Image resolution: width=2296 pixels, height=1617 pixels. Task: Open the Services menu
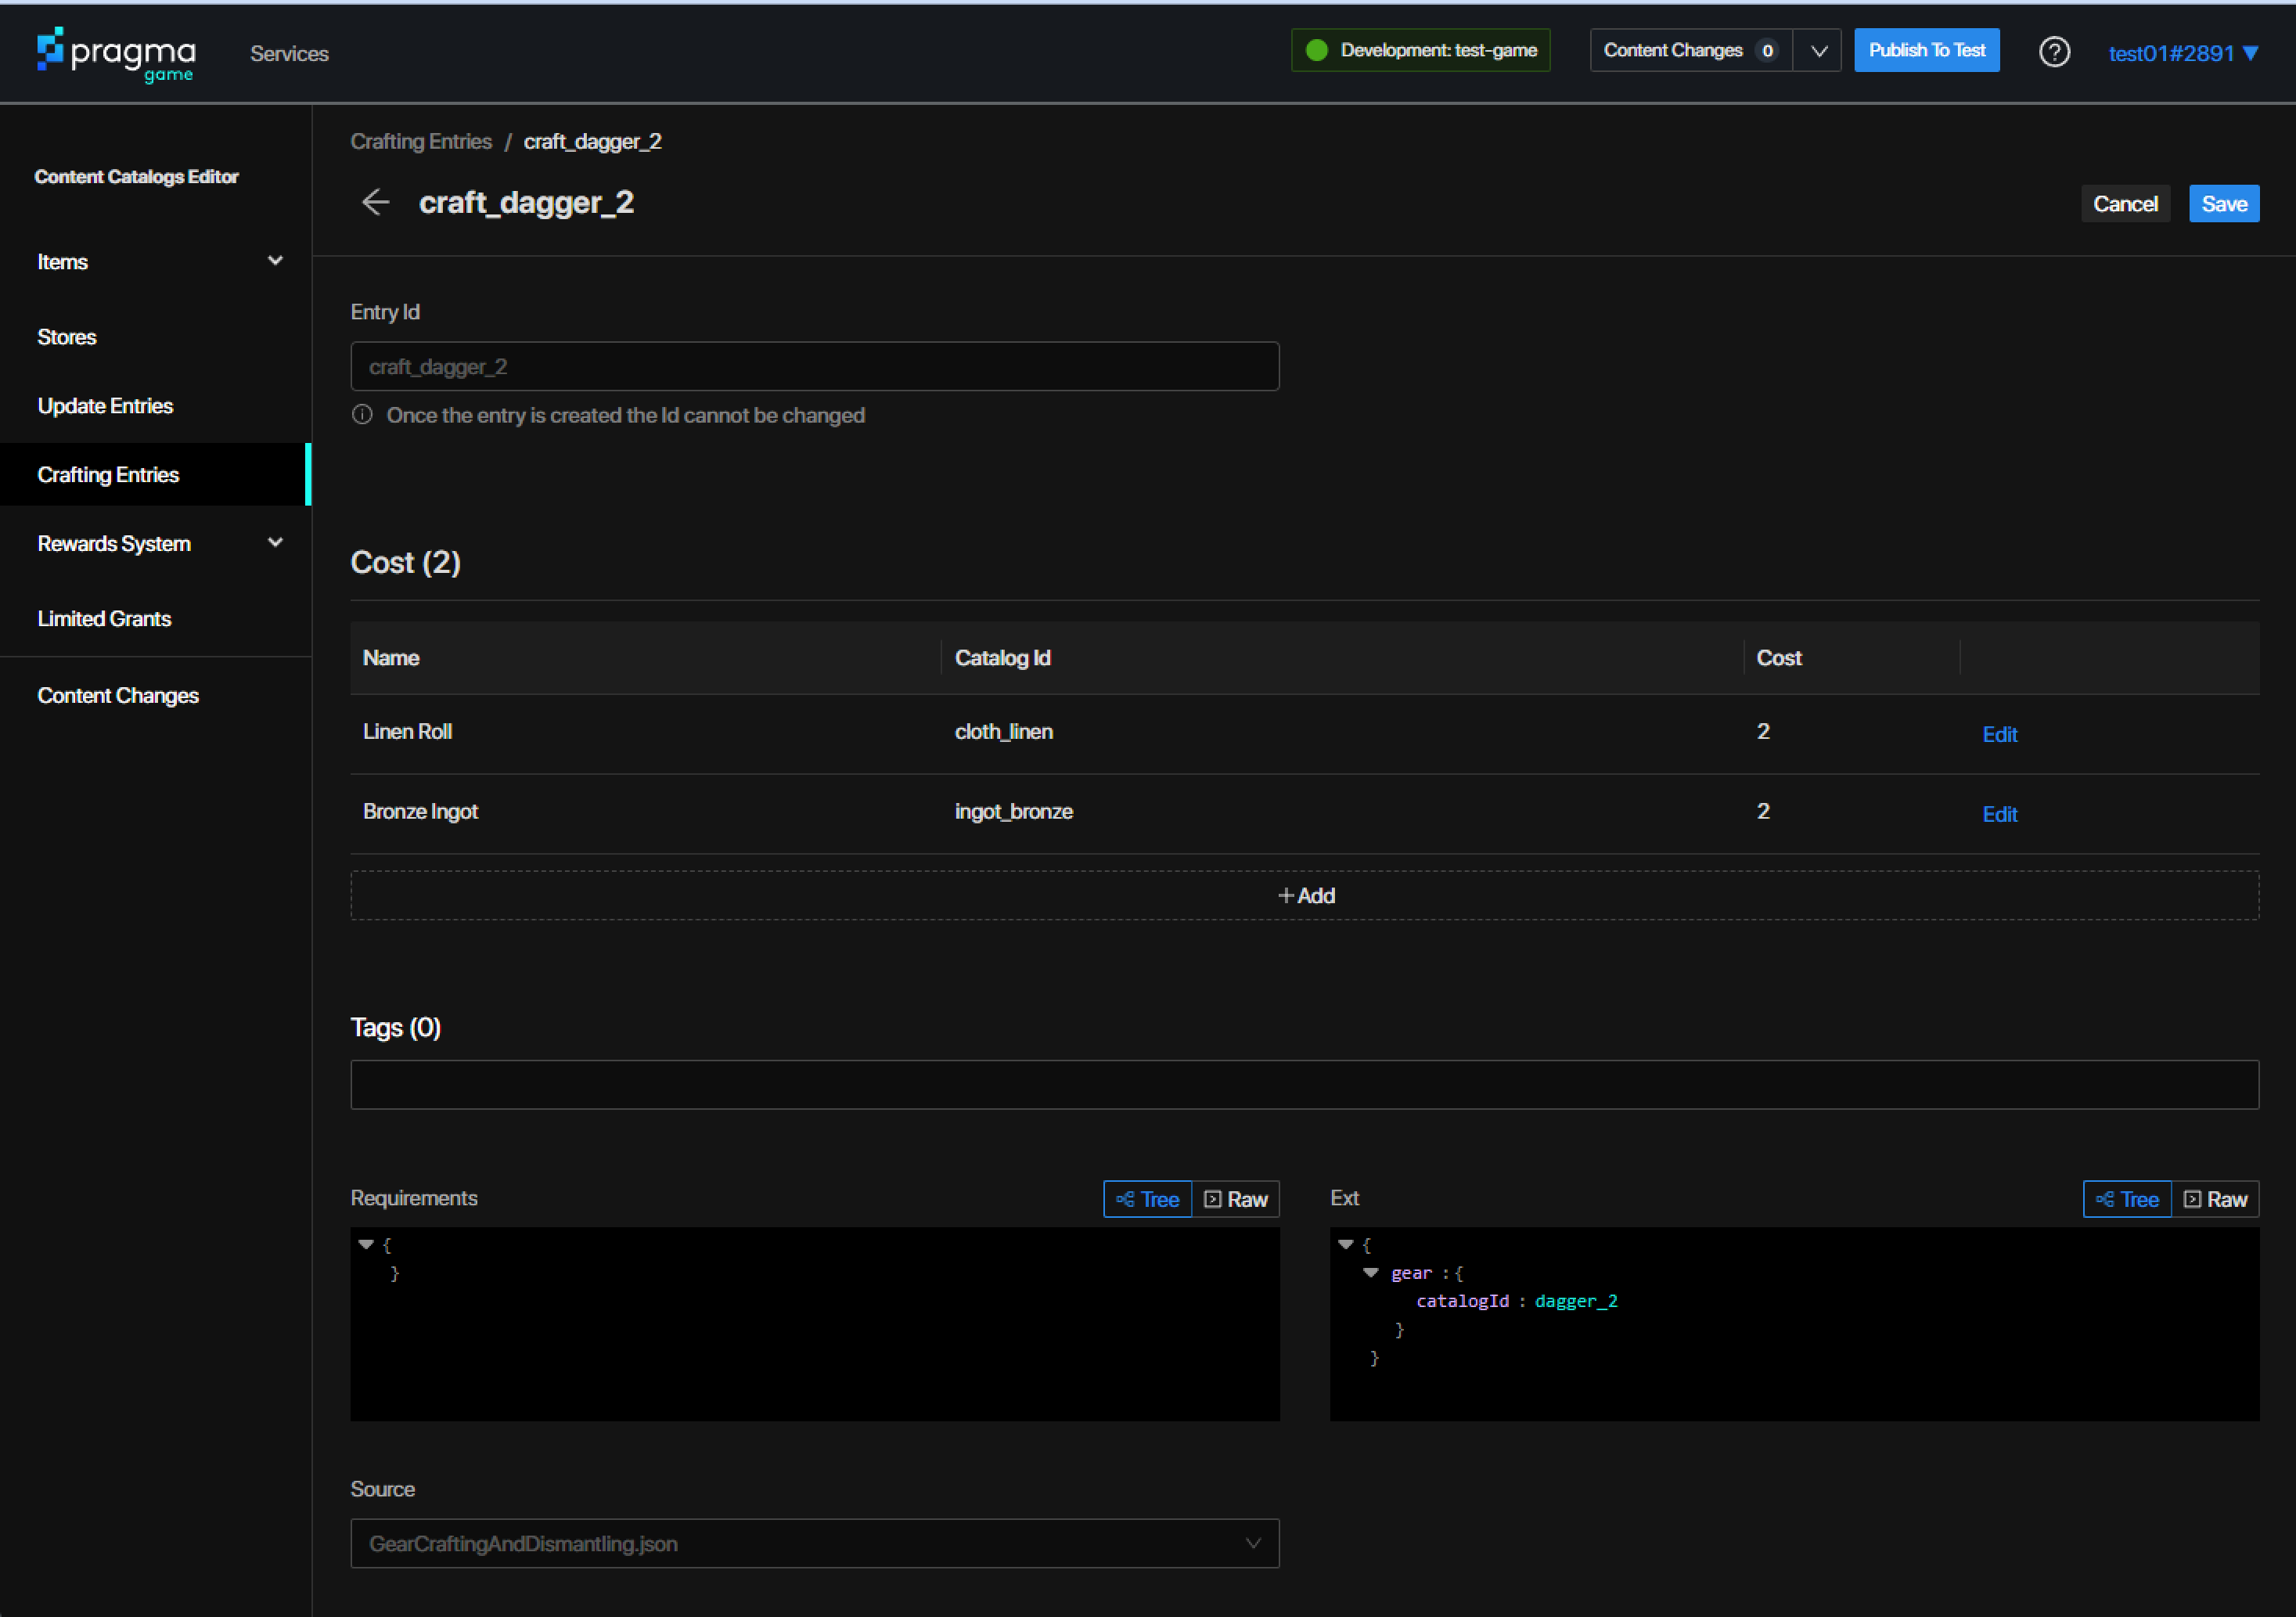pyautogui.click(x=289, y=54)
